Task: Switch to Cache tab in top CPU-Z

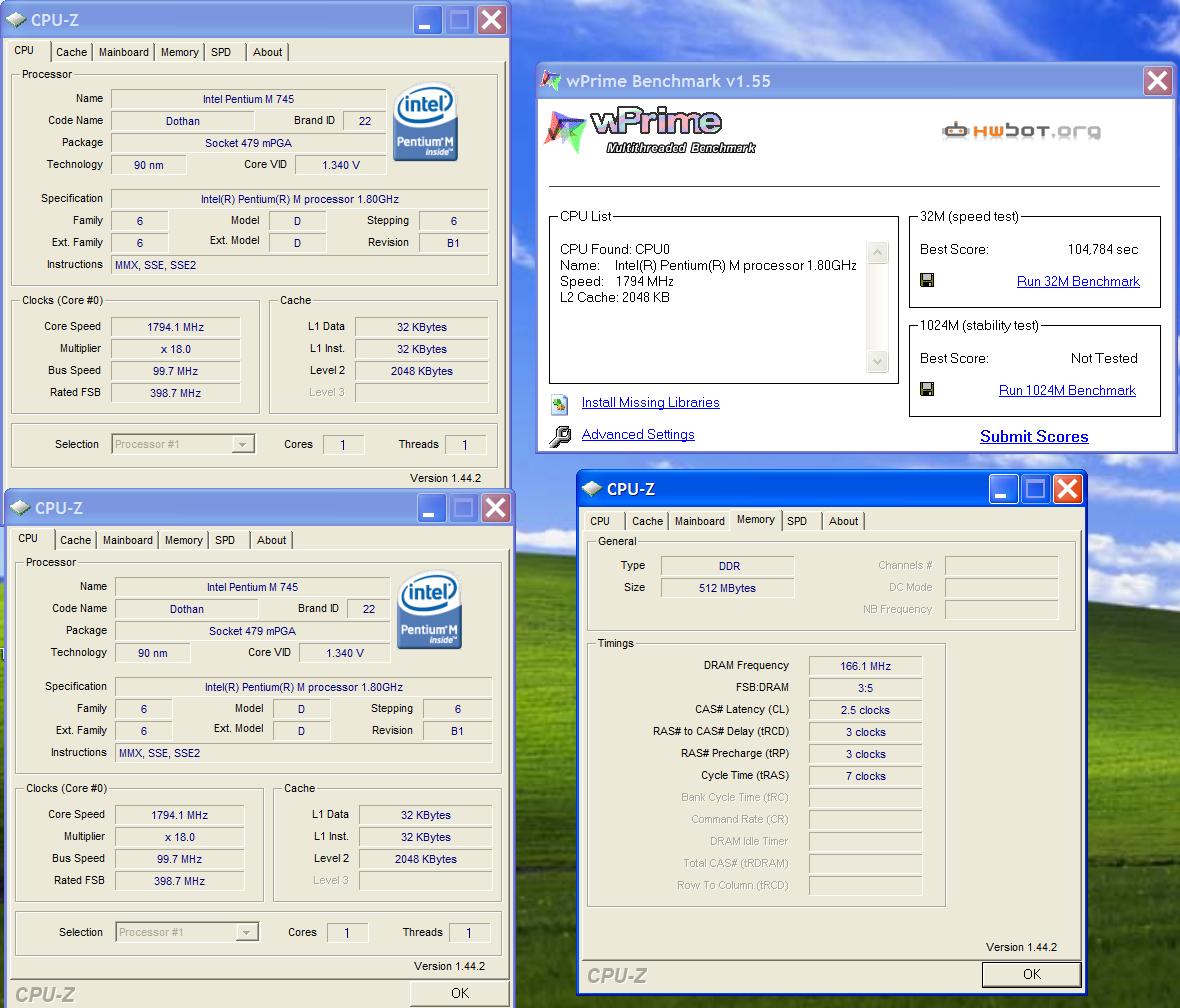Action: [x=71, y=52]
